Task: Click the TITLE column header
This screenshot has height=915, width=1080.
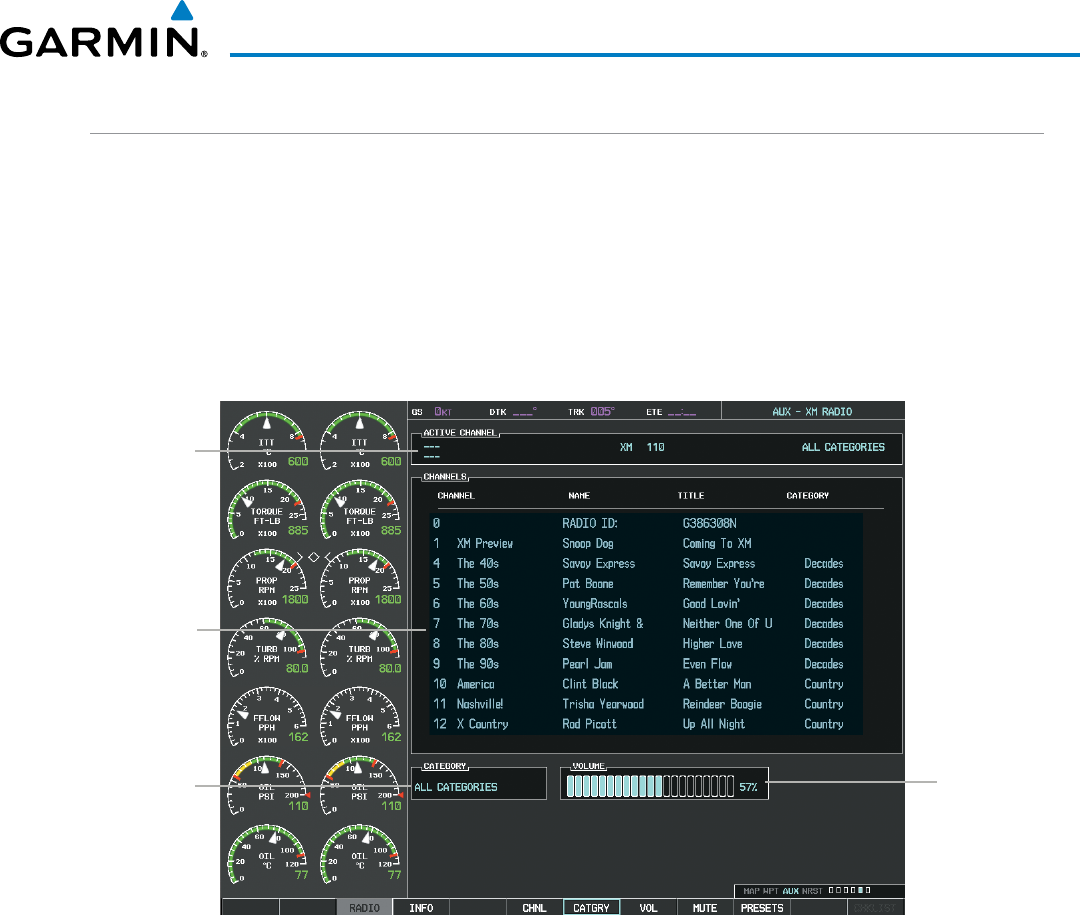Action: point(690,495)
